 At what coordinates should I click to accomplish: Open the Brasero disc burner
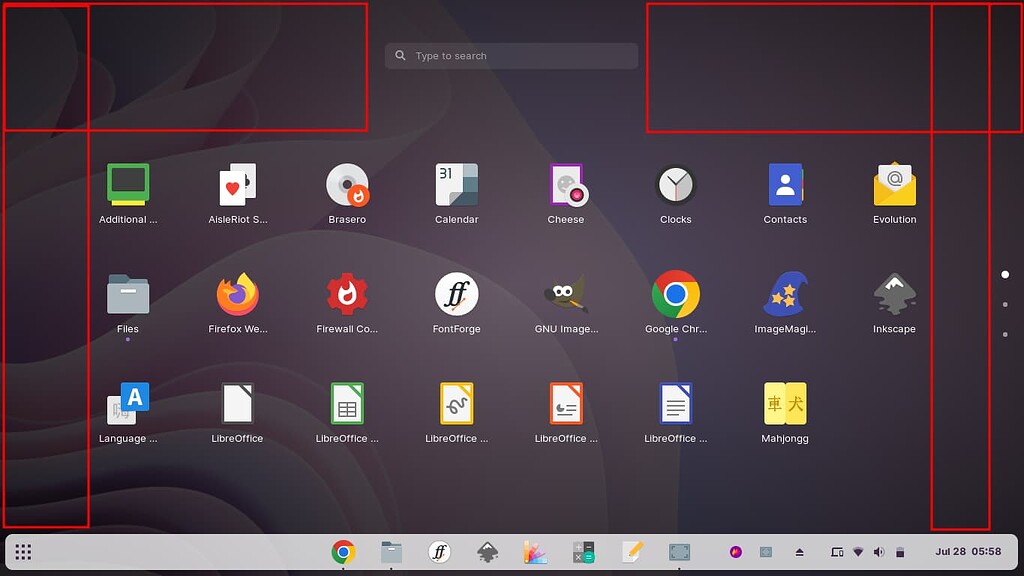tap(347, 185)
